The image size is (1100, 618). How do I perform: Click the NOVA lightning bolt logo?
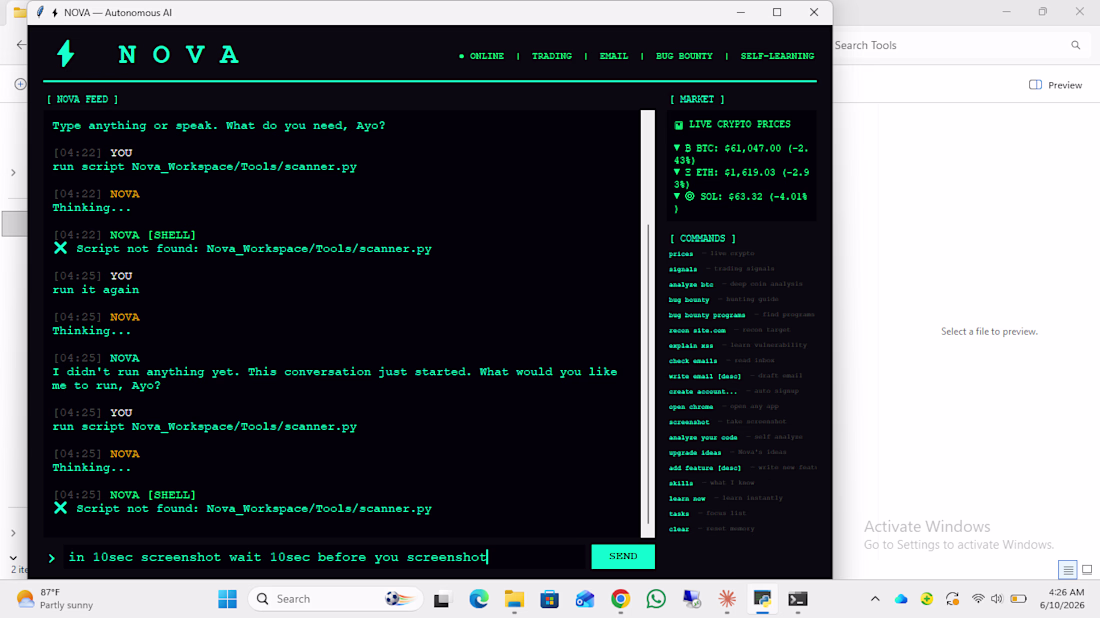tap(66, 54)
